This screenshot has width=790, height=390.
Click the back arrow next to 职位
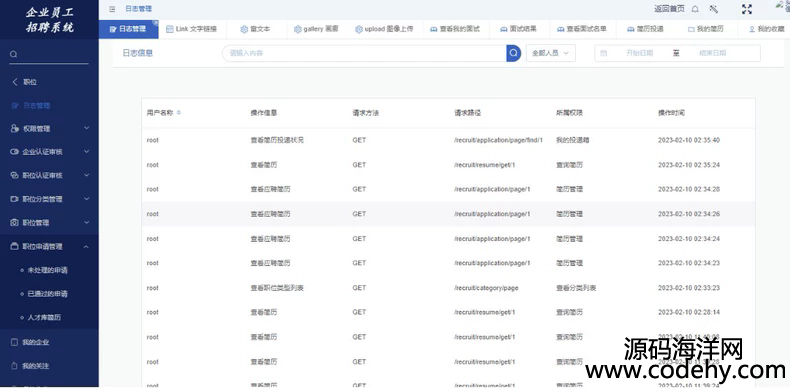(15, 82)
